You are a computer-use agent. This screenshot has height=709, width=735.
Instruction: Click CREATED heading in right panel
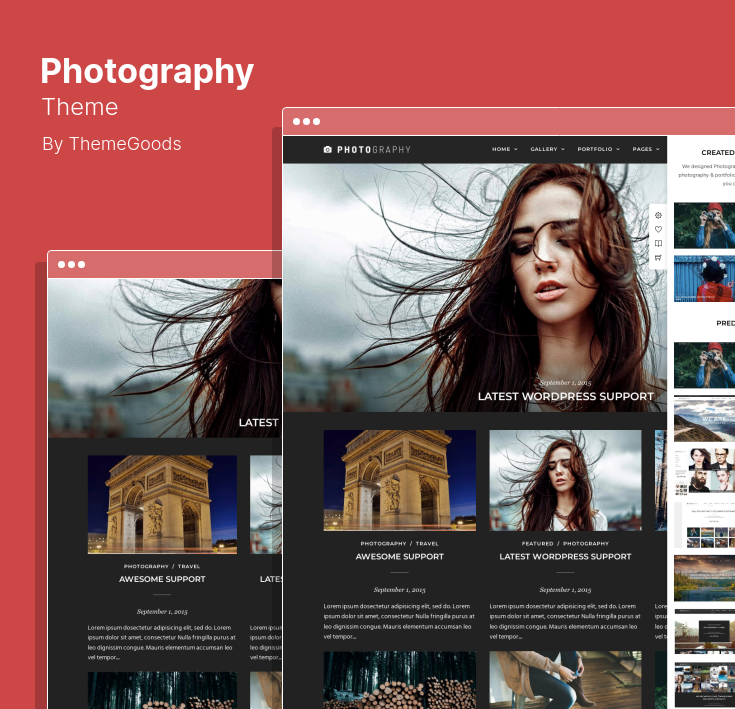(718, 153)
